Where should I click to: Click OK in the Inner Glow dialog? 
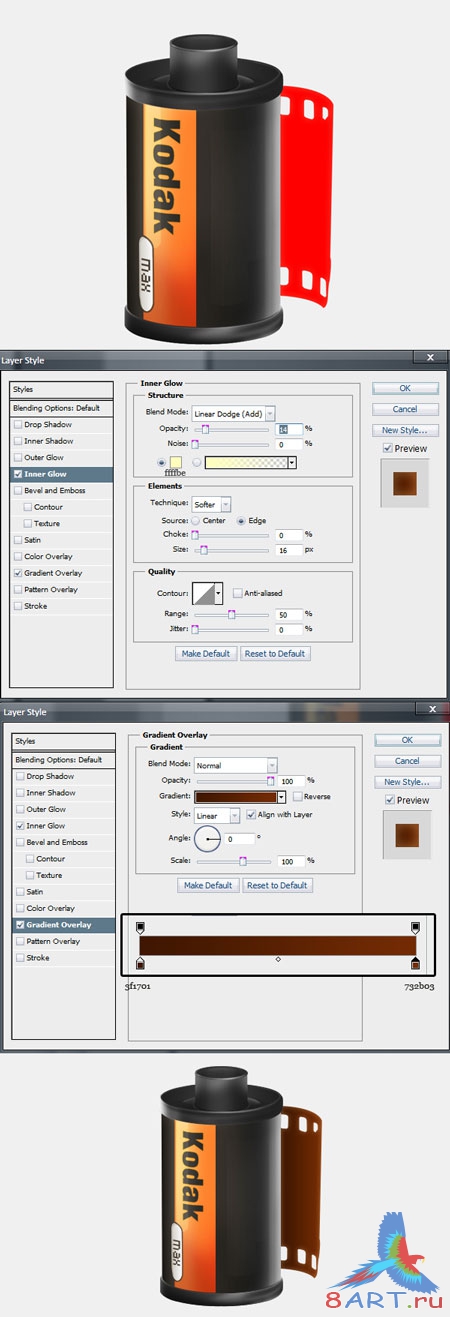point(405,388)
